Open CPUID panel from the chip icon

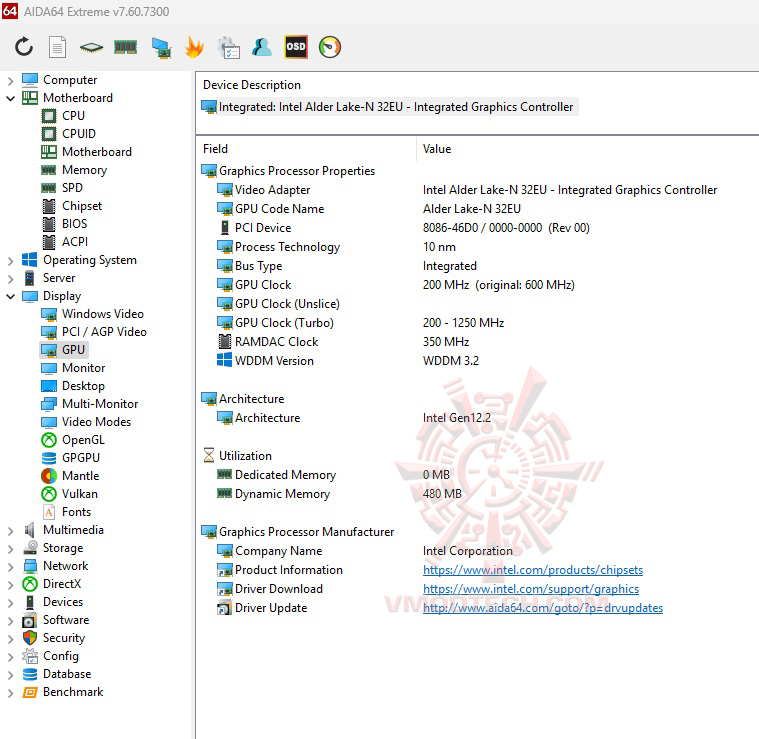point(91,47)
